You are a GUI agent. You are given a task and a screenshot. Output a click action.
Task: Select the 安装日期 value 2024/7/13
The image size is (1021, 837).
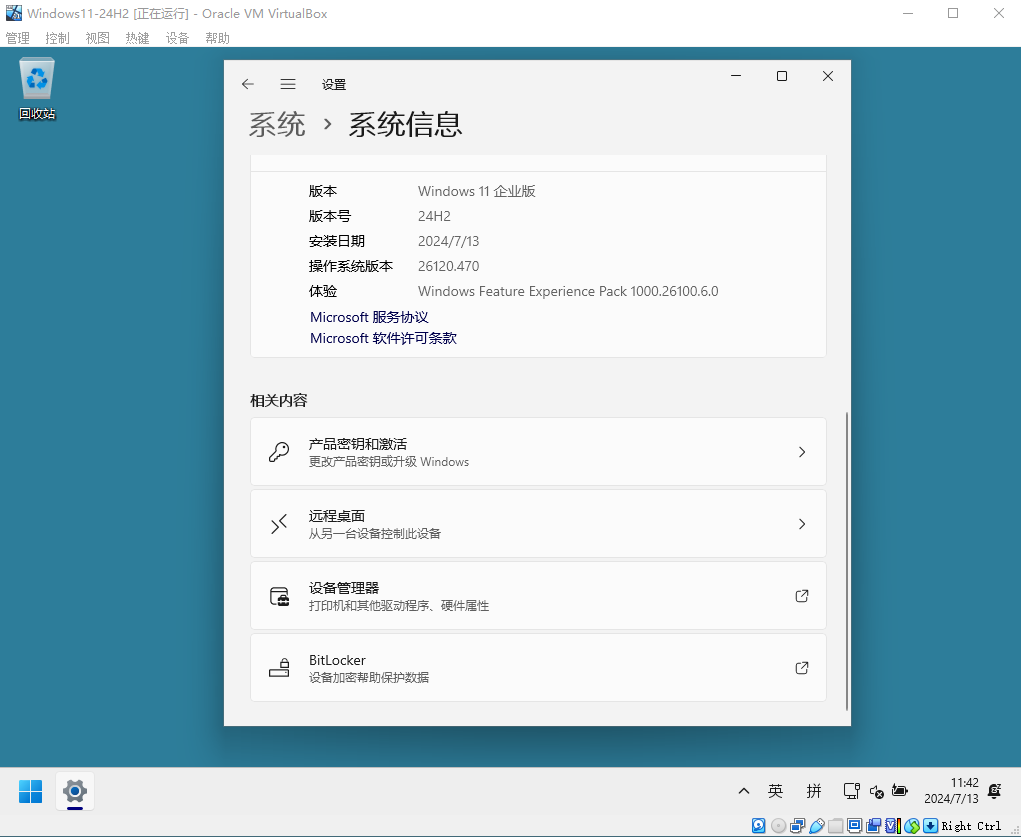click(449, 241)
